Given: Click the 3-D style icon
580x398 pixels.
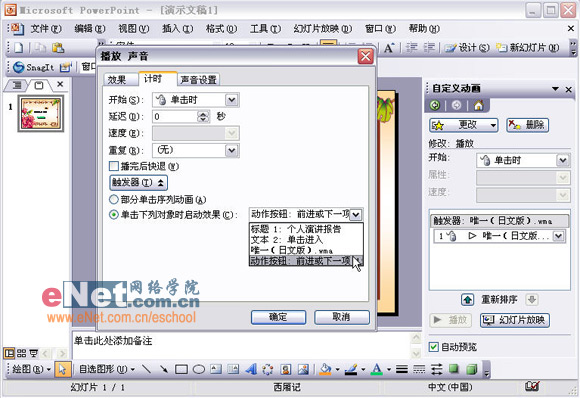Looking at the screenshot, I should (471, 369).
